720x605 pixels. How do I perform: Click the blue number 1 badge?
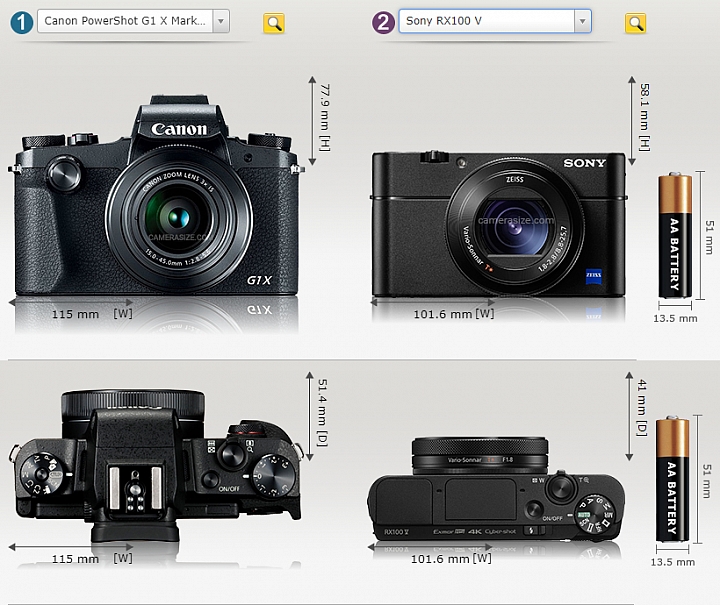point(21,22)
